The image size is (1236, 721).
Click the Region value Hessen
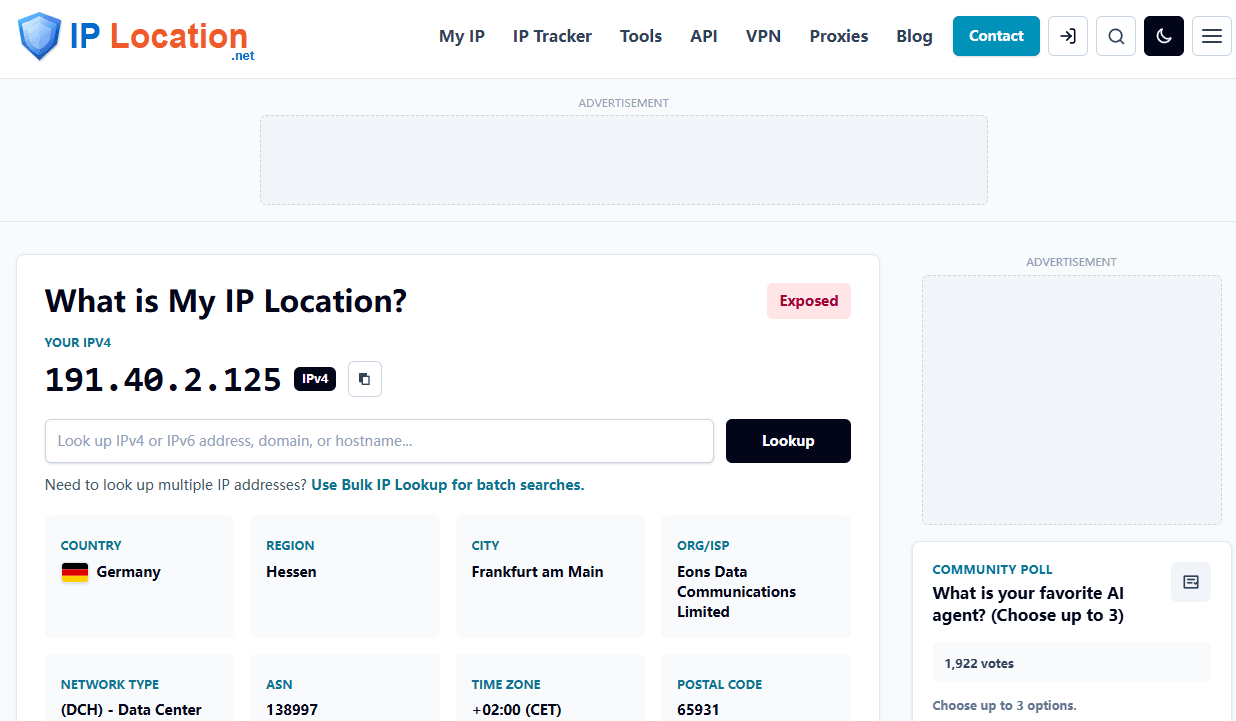tap(291, 572)
